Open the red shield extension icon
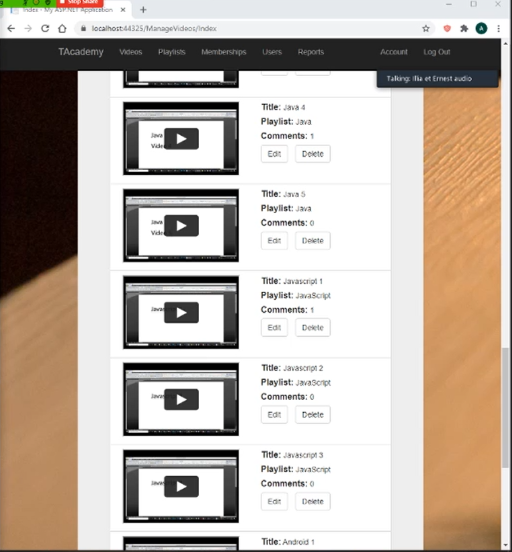 [447, 29]
